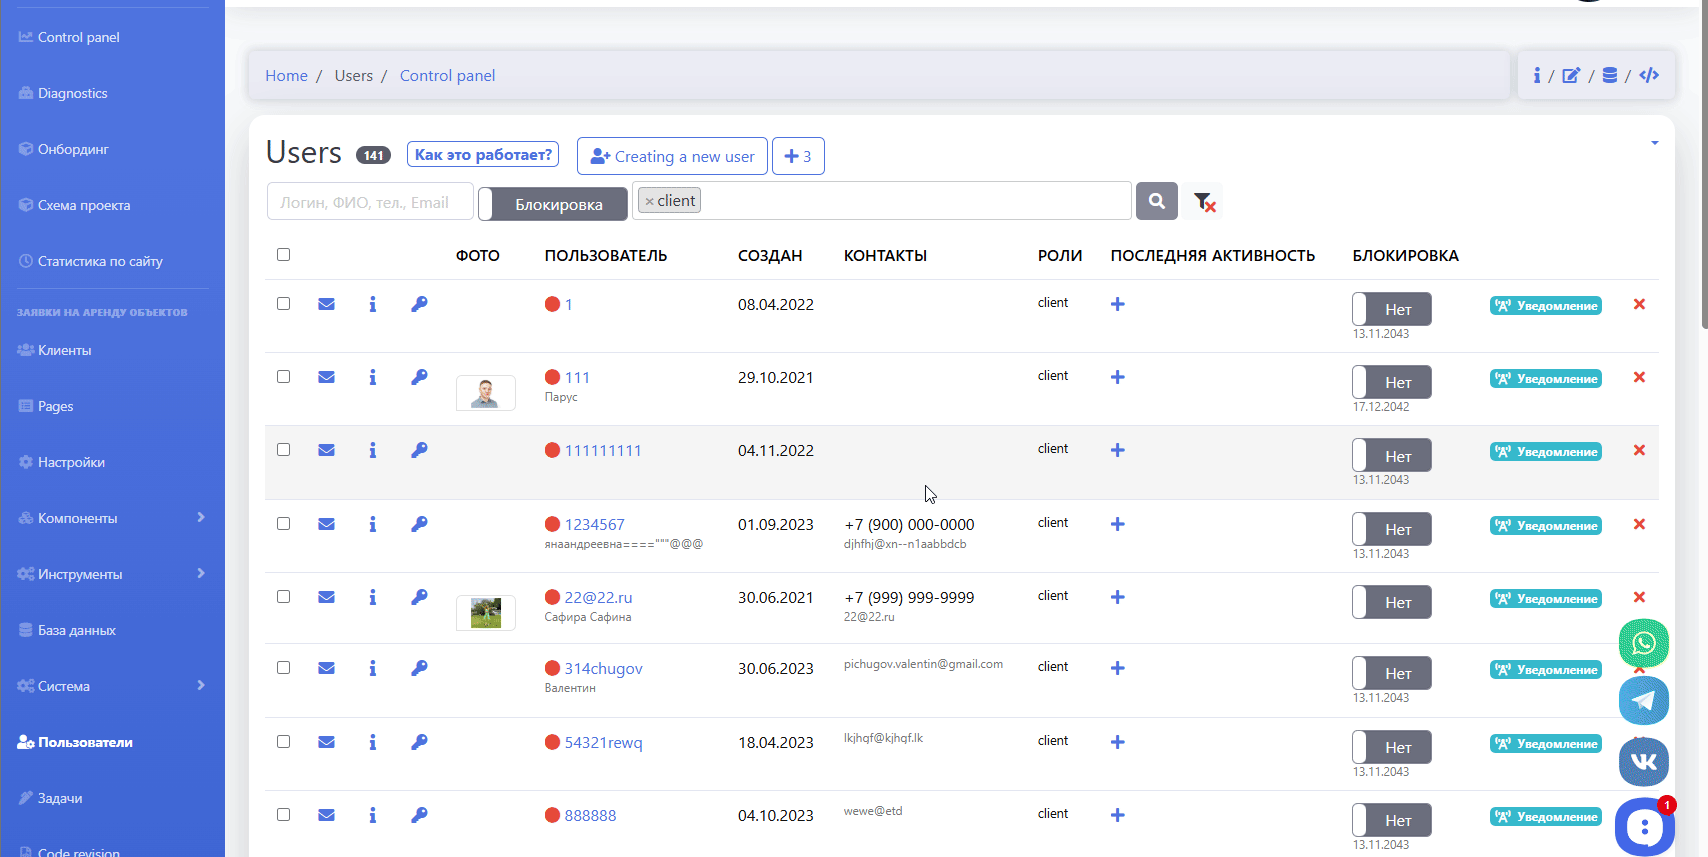Click the magnifier search button
The height and width of the screenshot is (857, 1708).
(x=1156, y=201)
